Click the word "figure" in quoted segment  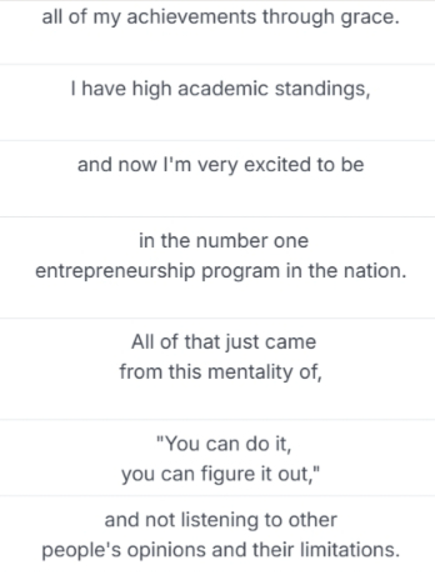[227, 475]
